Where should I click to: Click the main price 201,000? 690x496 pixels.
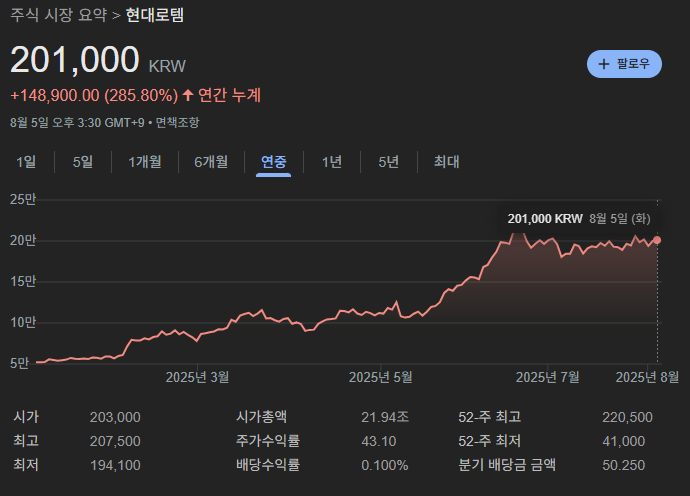(x=75, y=59)
